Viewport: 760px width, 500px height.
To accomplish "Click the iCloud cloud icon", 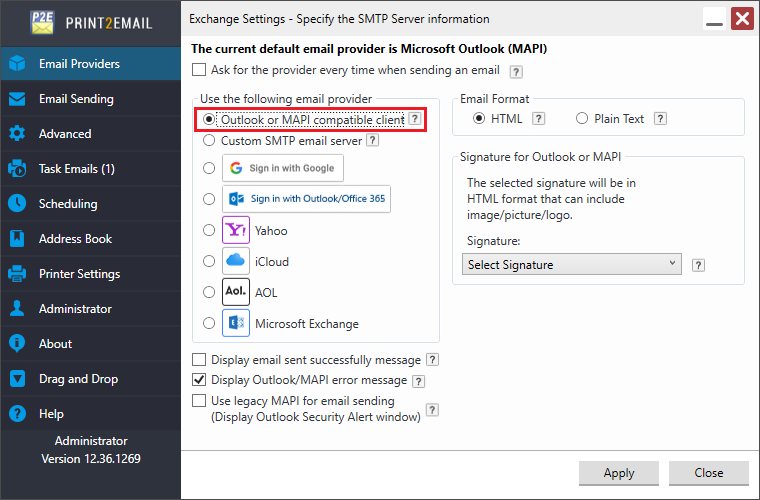I will [x=236, y=261].
